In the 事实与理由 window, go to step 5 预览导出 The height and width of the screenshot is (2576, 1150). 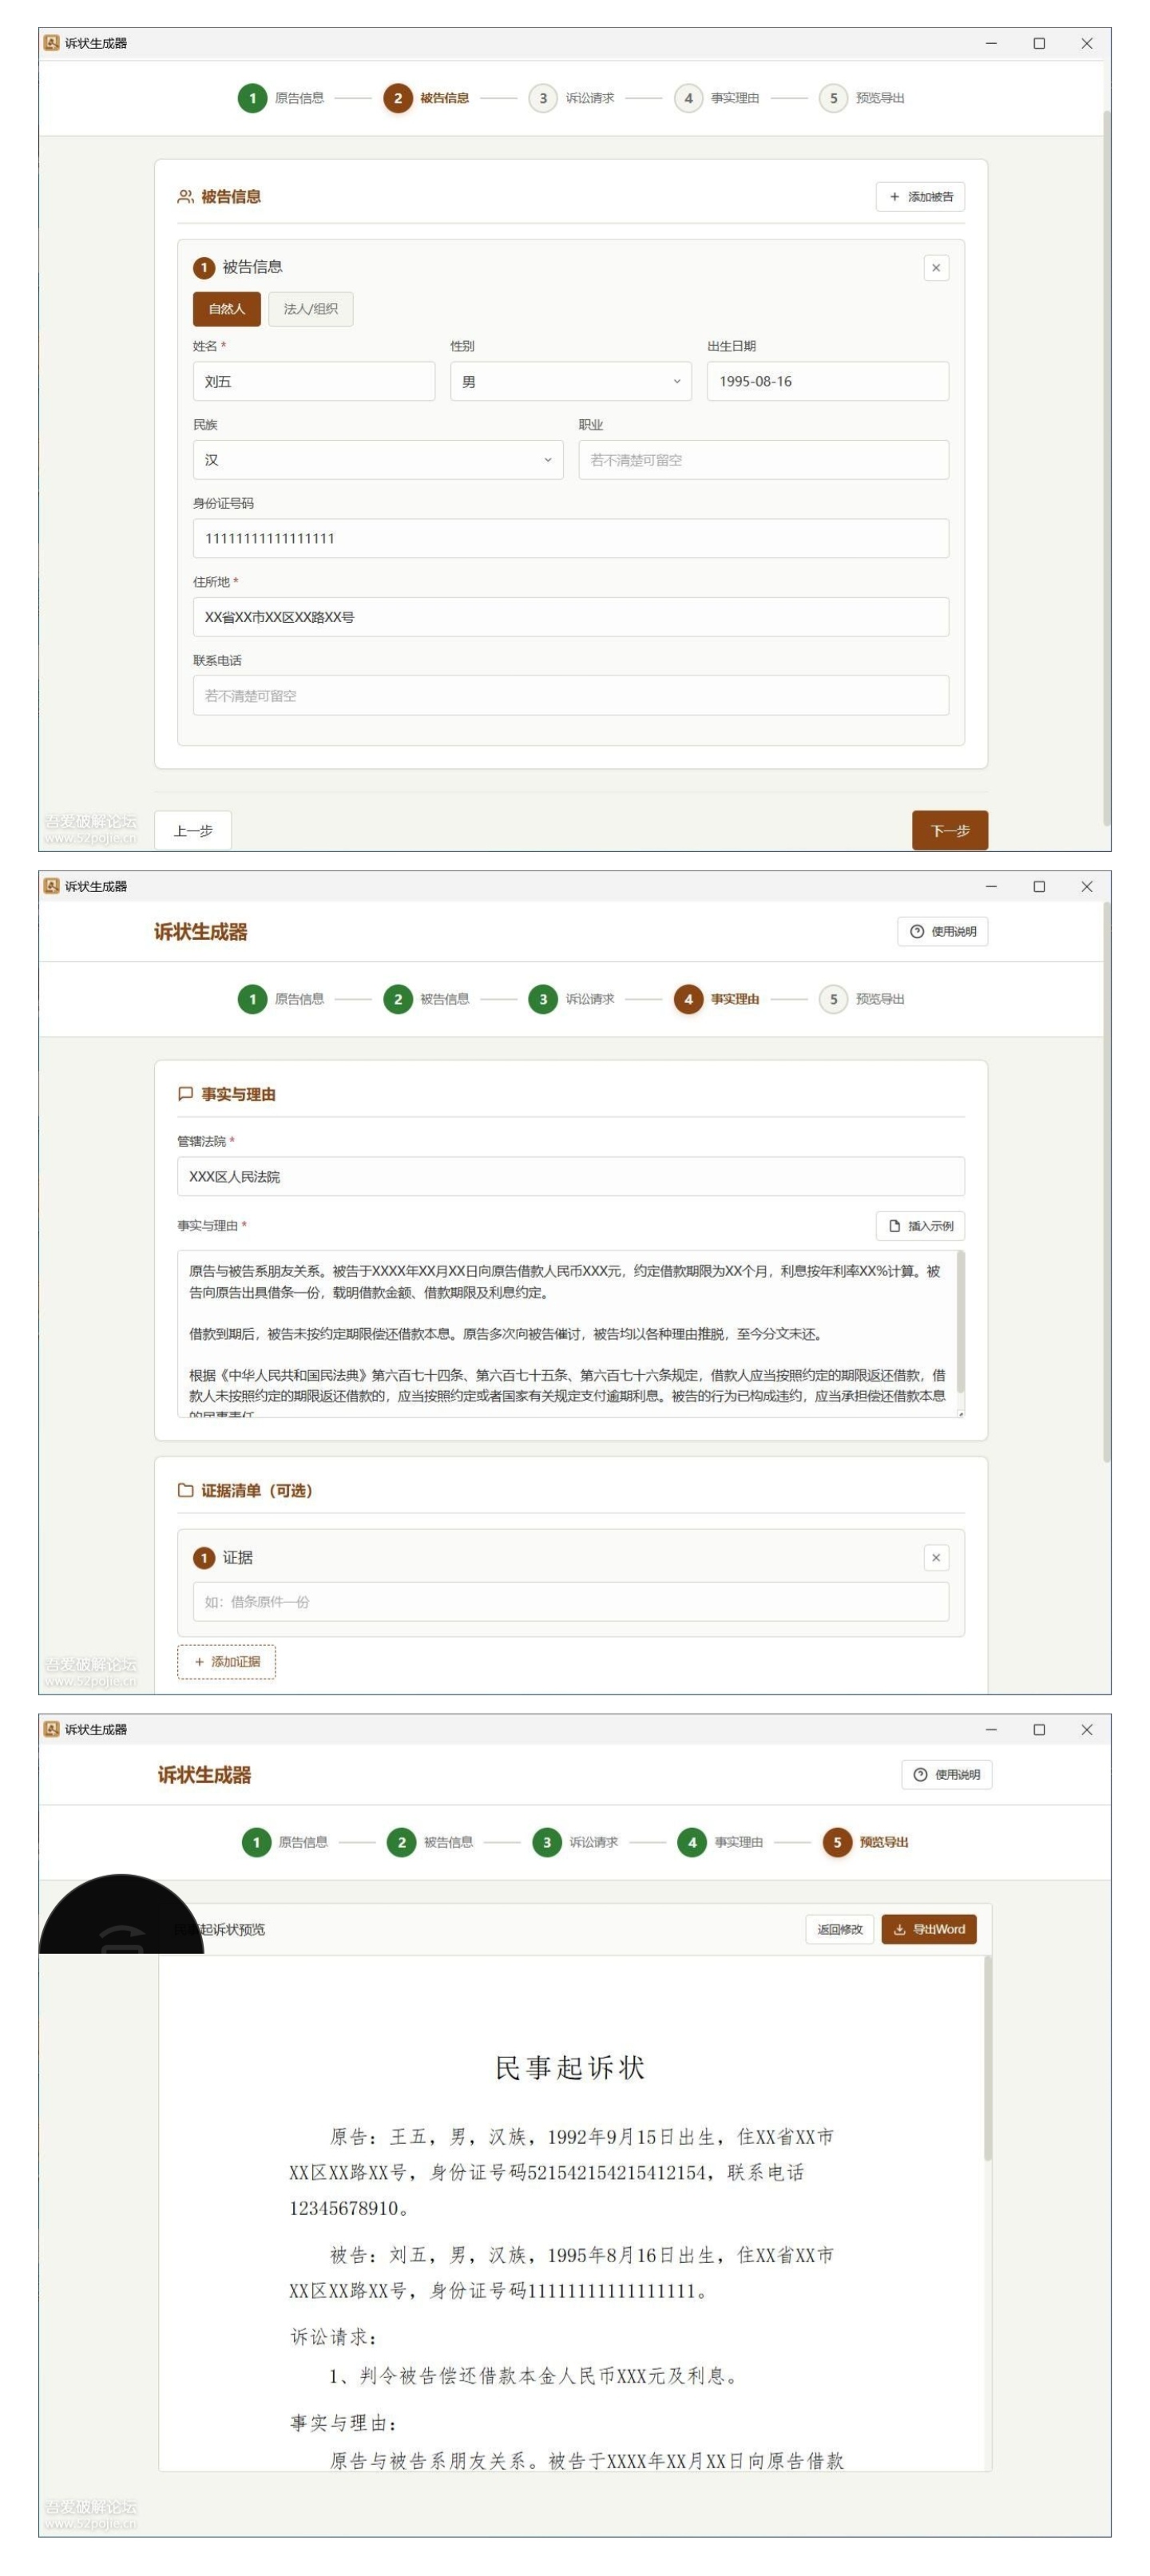click(x=861, y=999)
